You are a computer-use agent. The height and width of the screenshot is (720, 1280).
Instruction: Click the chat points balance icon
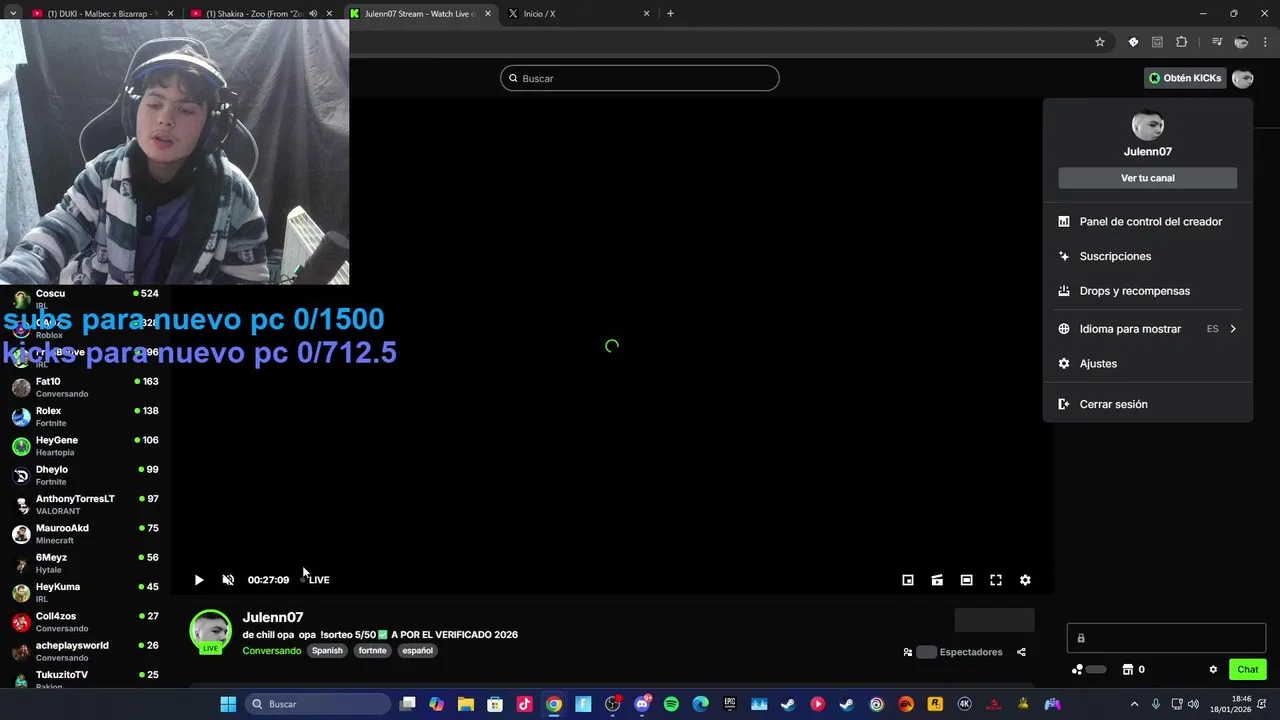pyautogui.click(x=1077, y=670)
